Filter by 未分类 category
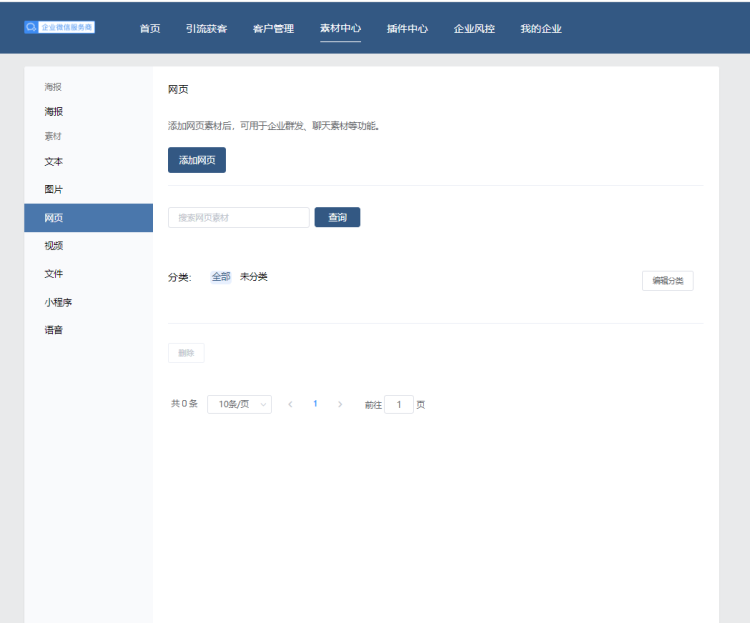Screen dimensions: 750x623 pos(254,277)
